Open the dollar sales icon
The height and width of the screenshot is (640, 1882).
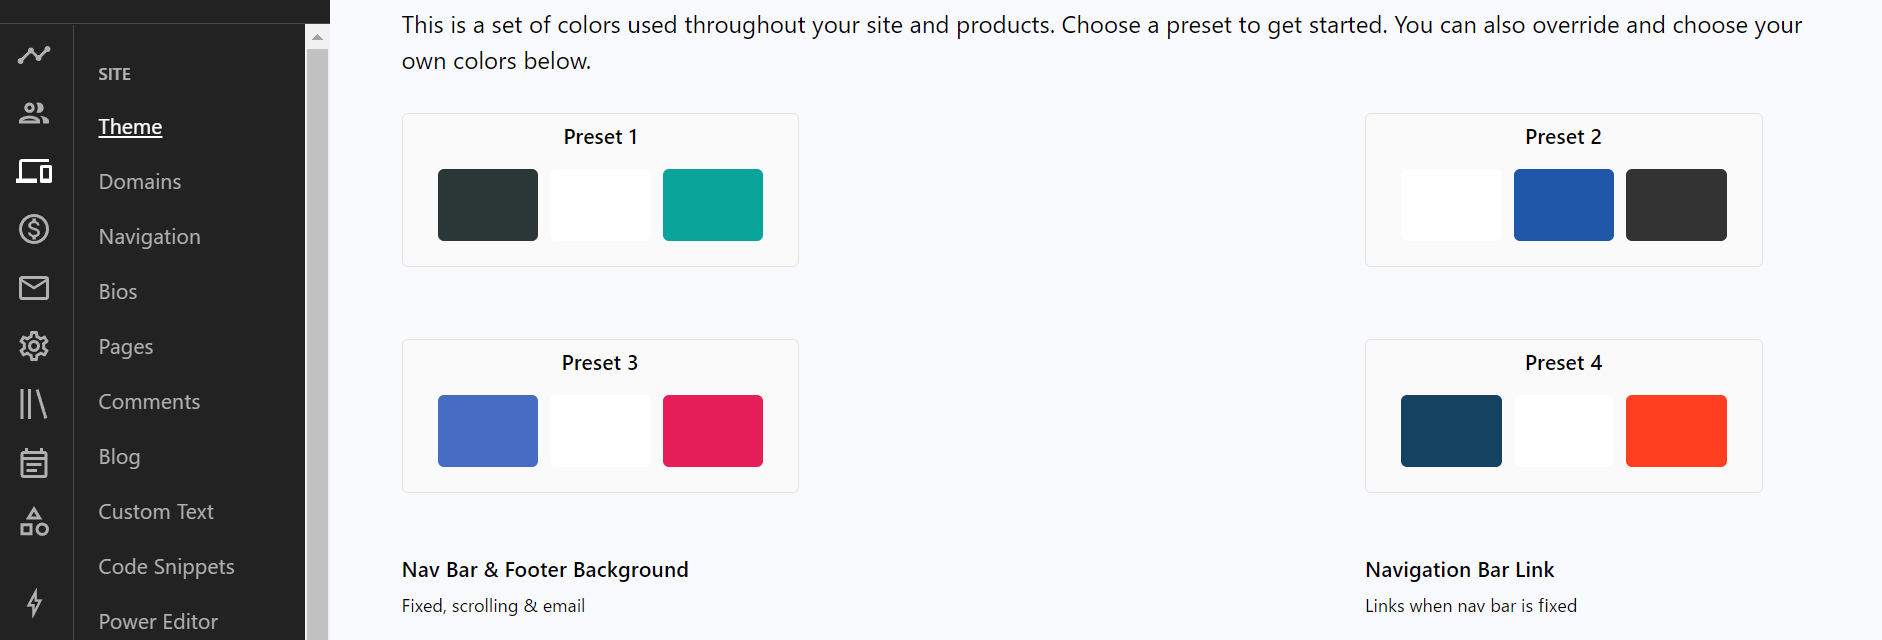point(34,229)
